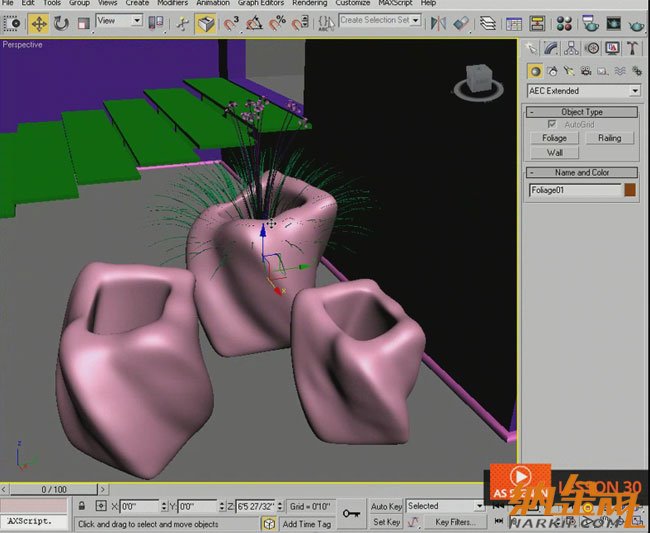Image resolution: width=650 pixels, height=533 pixels.
Task: Click the Z coordinate field
Action: click(255, 506)
